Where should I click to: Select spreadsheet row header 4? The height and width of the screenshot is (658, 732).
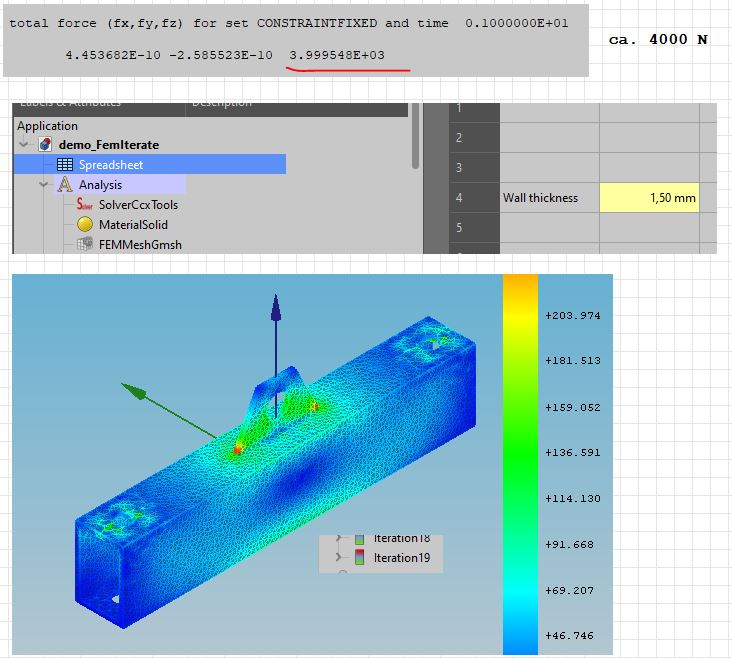pyautogui.click(x=459, y=198)
